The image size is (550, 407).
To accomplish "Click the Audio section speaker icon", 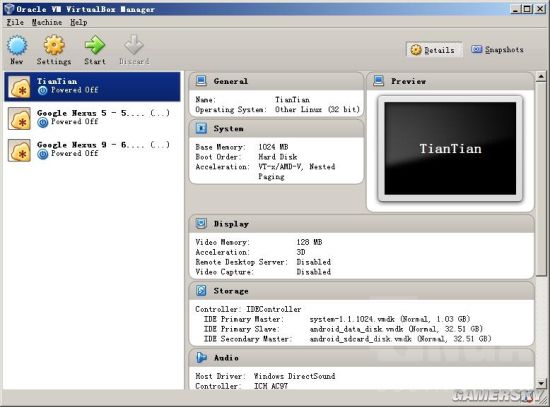I will pyautogui.click(x=201, y=358).
